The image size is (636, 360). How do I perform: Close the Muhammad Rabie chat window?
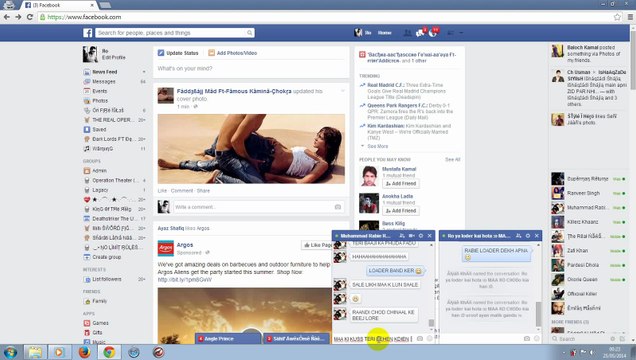click(x=430, y=236)
